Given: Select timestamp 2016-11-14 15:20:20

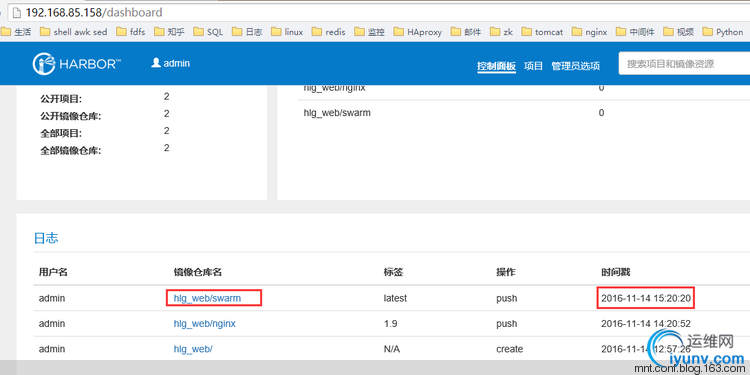Looking at the screenshot, I should [646, 298].
